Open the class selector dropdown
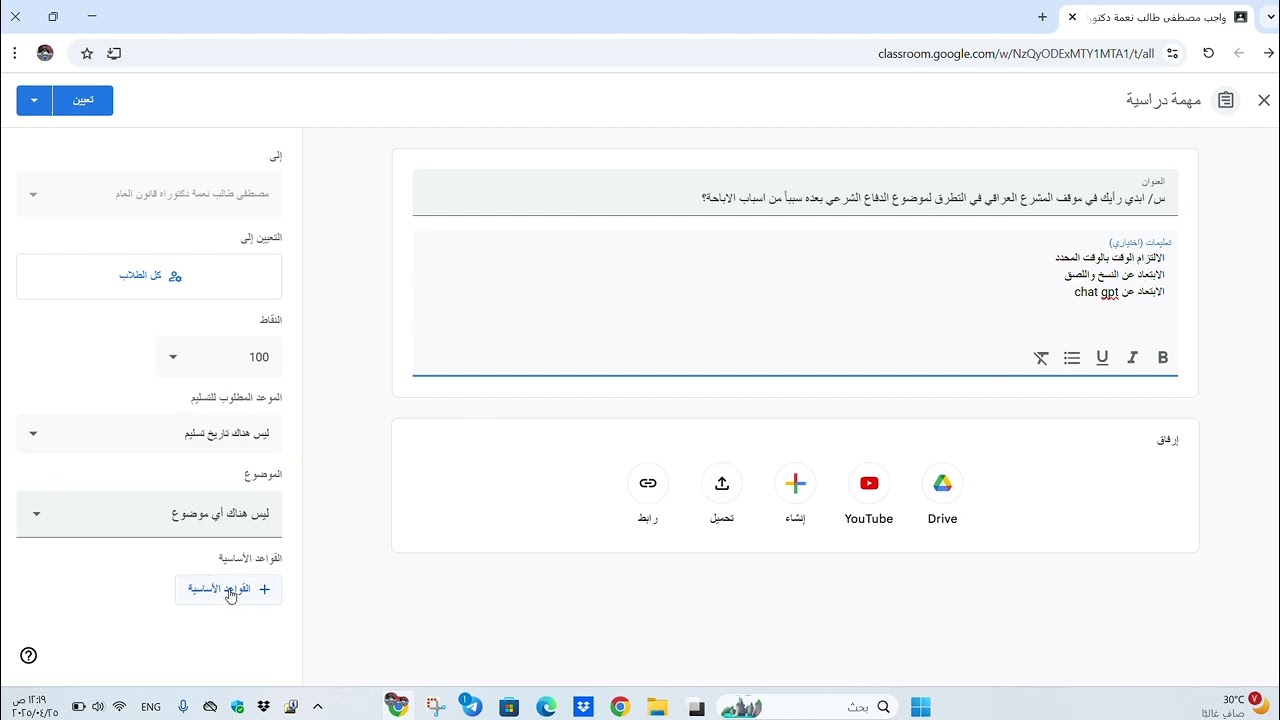The width and height of the screenshot is (1280, 720). 149,194
